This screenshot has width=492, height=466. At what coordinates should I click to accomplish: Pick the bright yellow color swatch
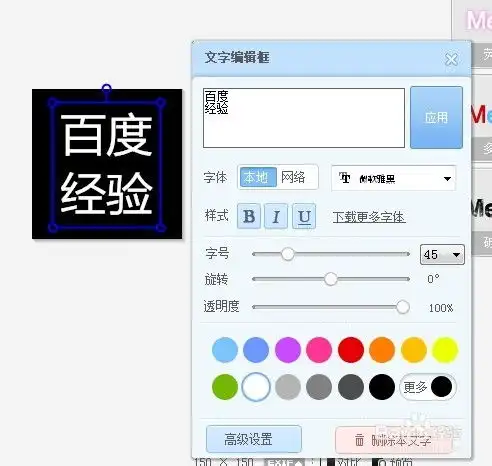click(x=445, y=350)
